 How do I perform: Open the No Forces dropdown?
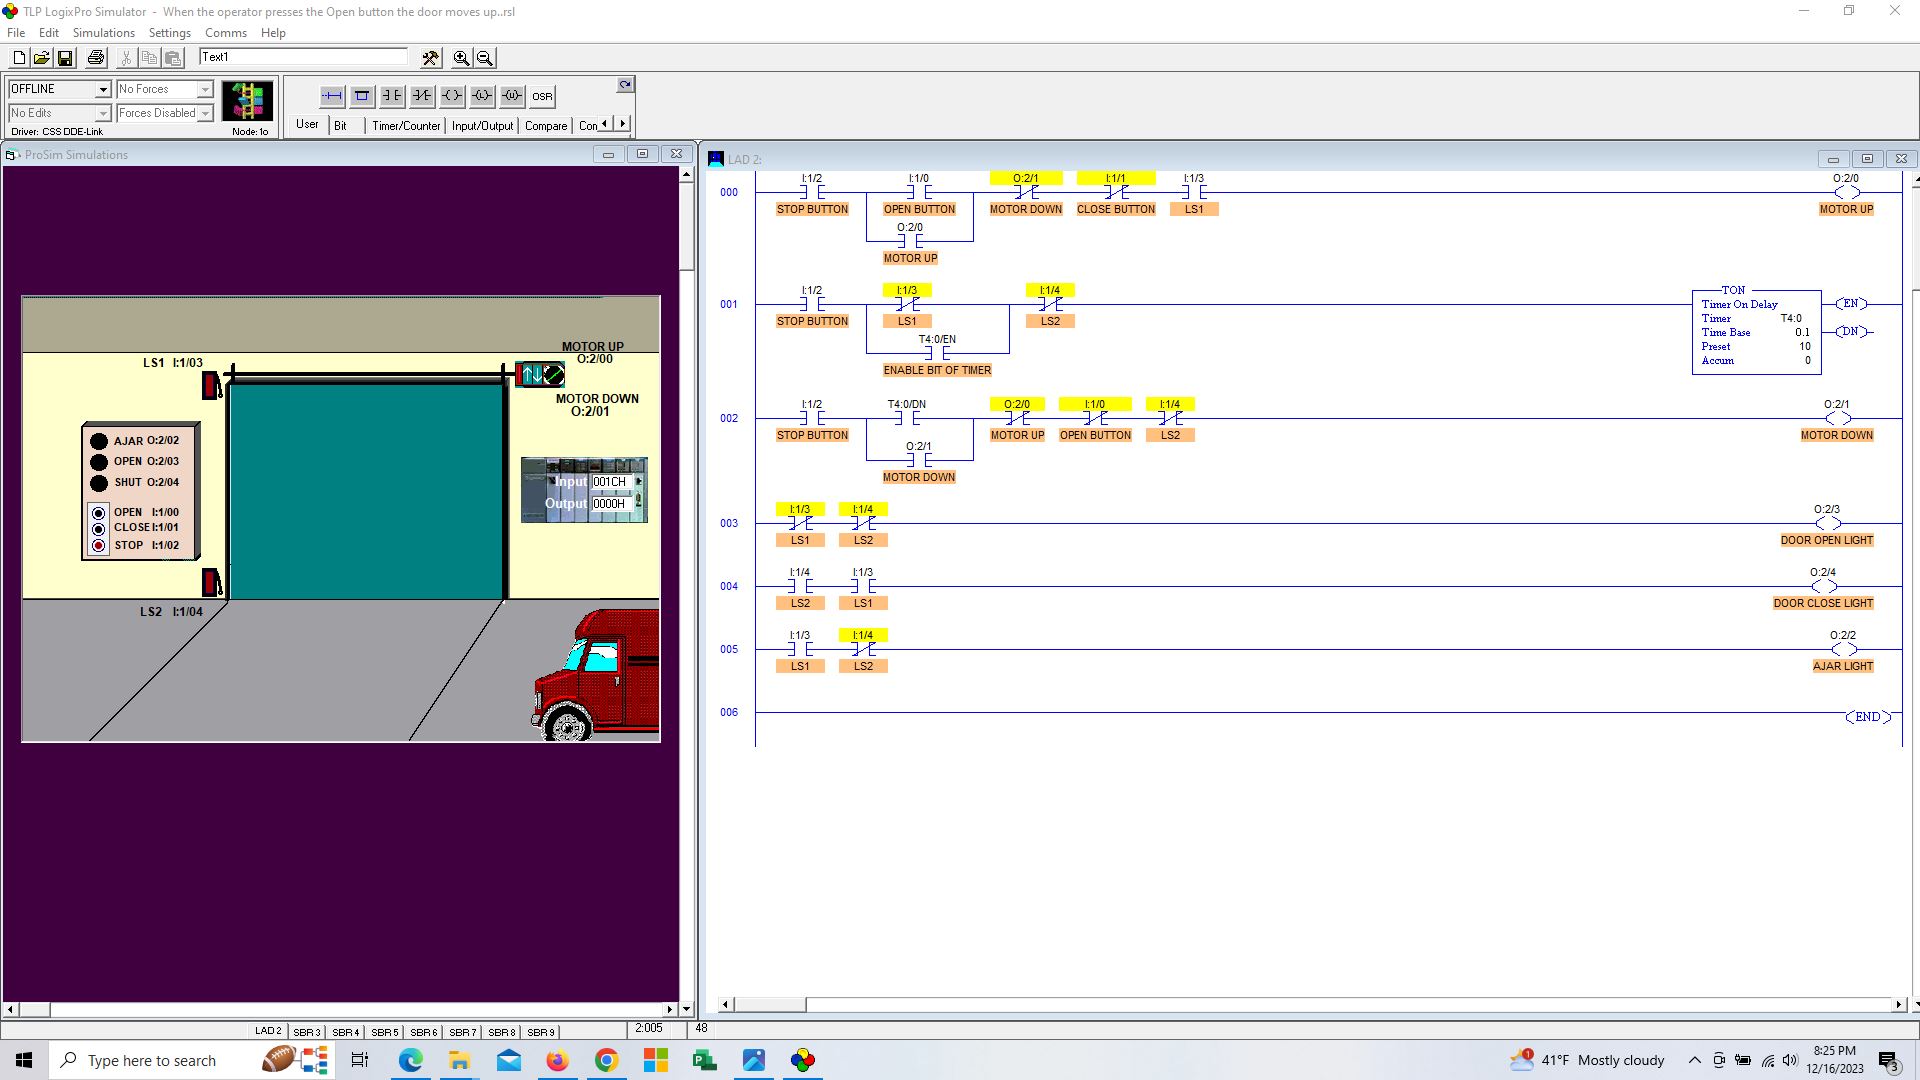(x=206, y=89)
